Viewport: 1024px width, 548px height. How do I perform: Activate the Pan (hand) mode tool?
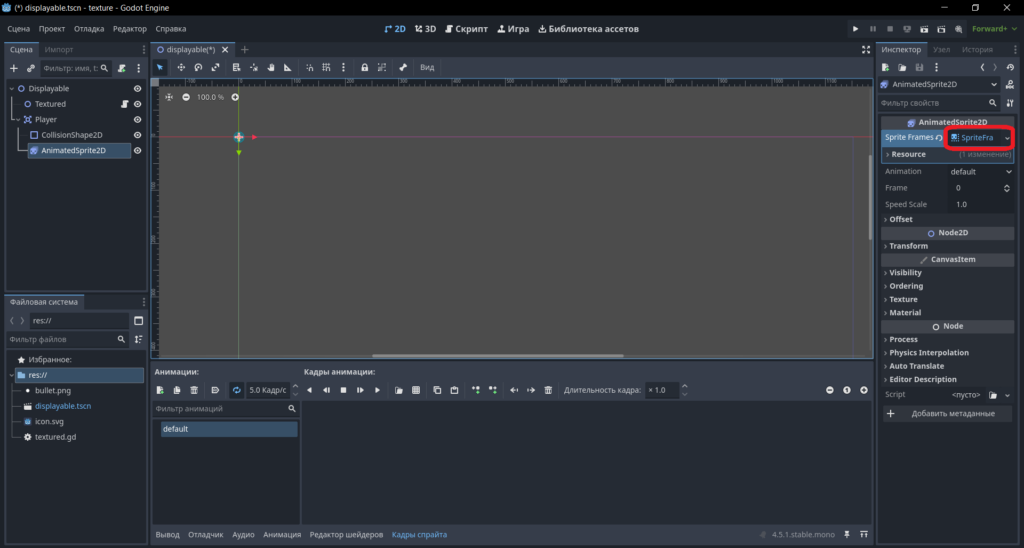point(270,67)
